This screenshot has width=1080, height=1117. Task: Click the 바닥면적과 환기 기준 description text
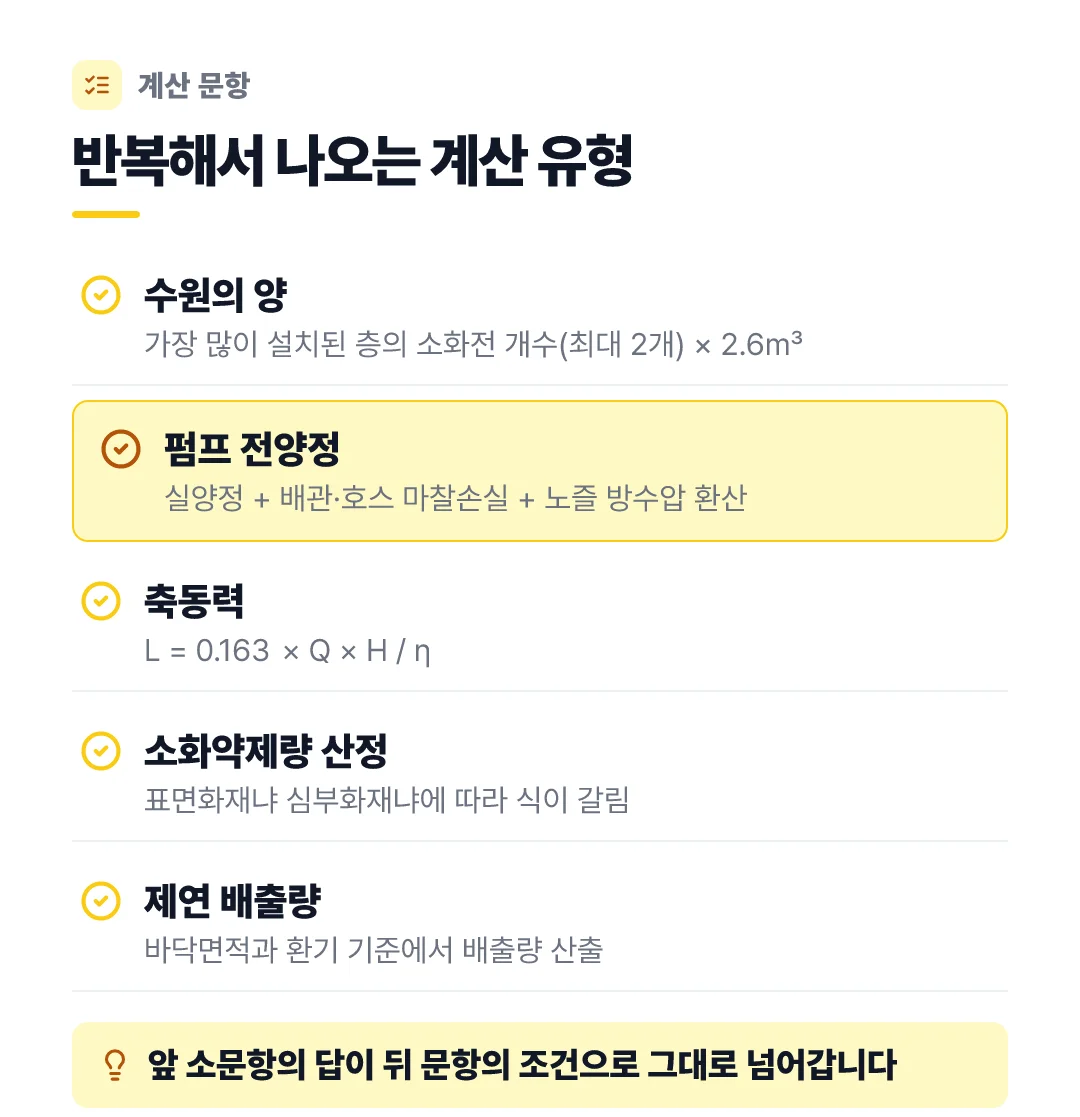(x=374, y=950)
